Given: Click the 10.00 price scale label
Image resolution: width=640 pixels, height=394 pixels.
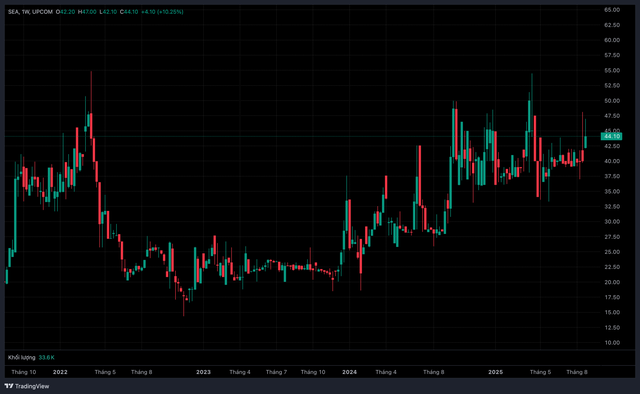Looking at the screenshot, I should click(x=612, y=343).
